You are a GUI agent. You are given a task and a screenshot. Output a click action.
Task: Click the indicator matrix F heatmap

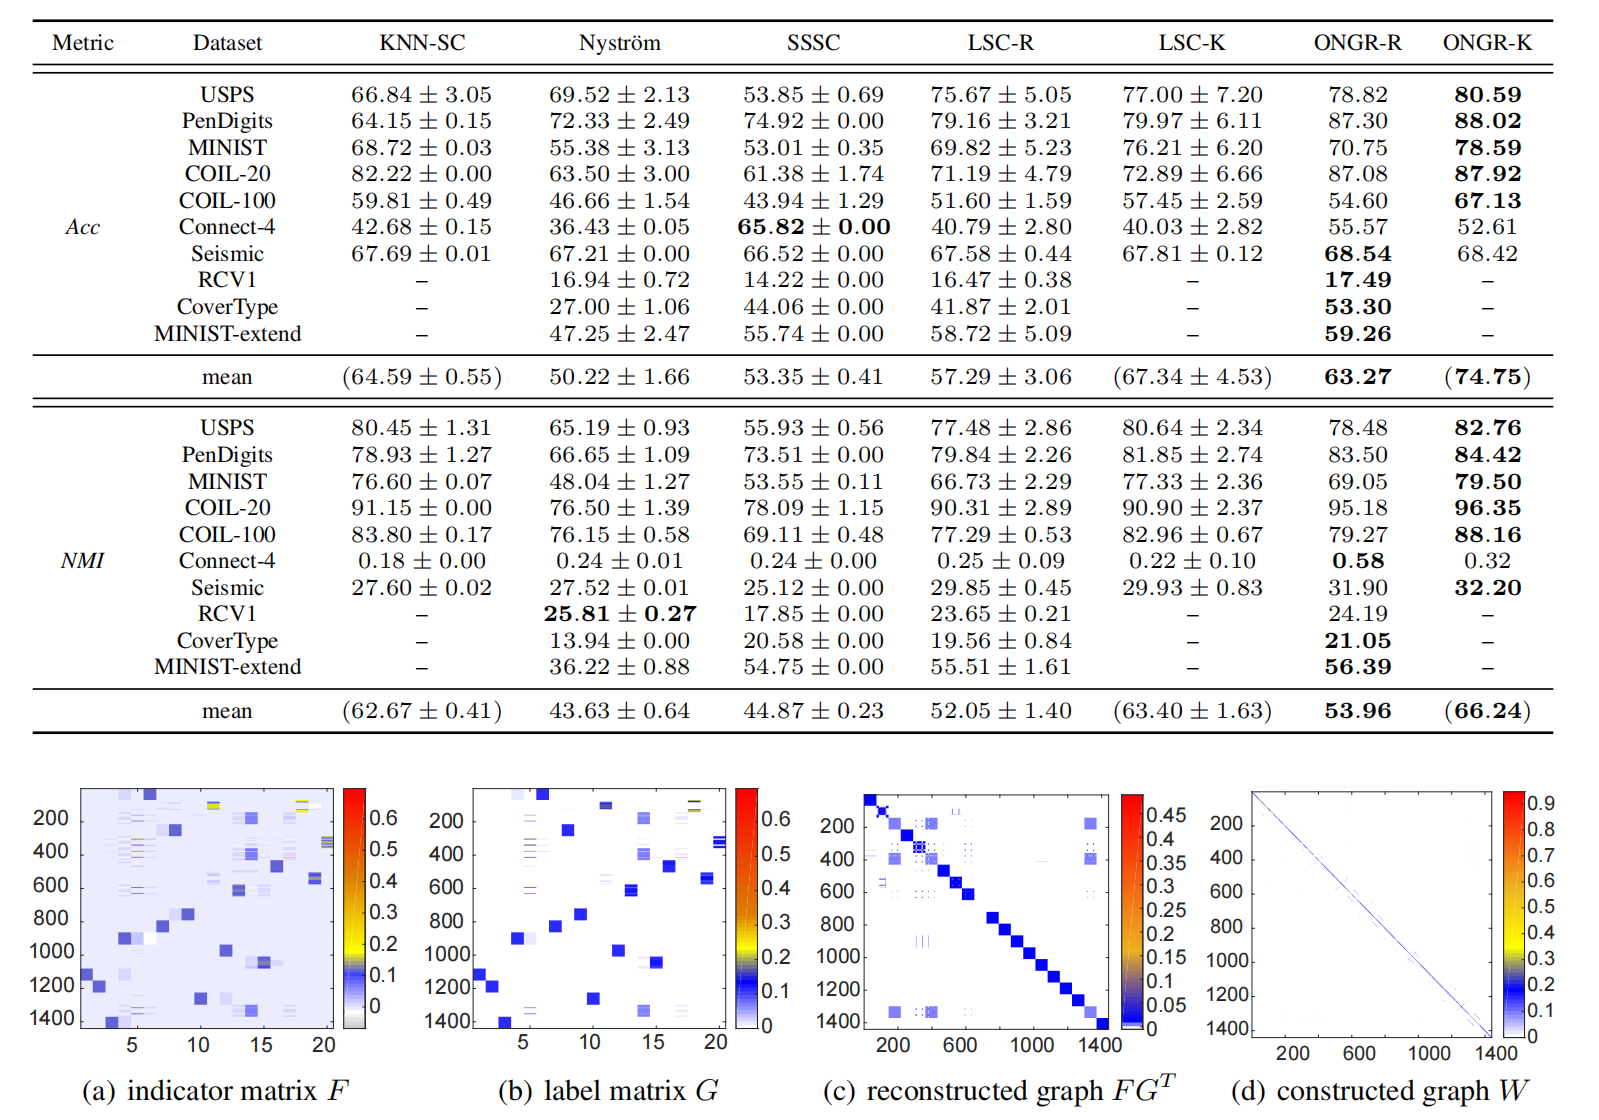pyautogui.click(x=206, y=908)
